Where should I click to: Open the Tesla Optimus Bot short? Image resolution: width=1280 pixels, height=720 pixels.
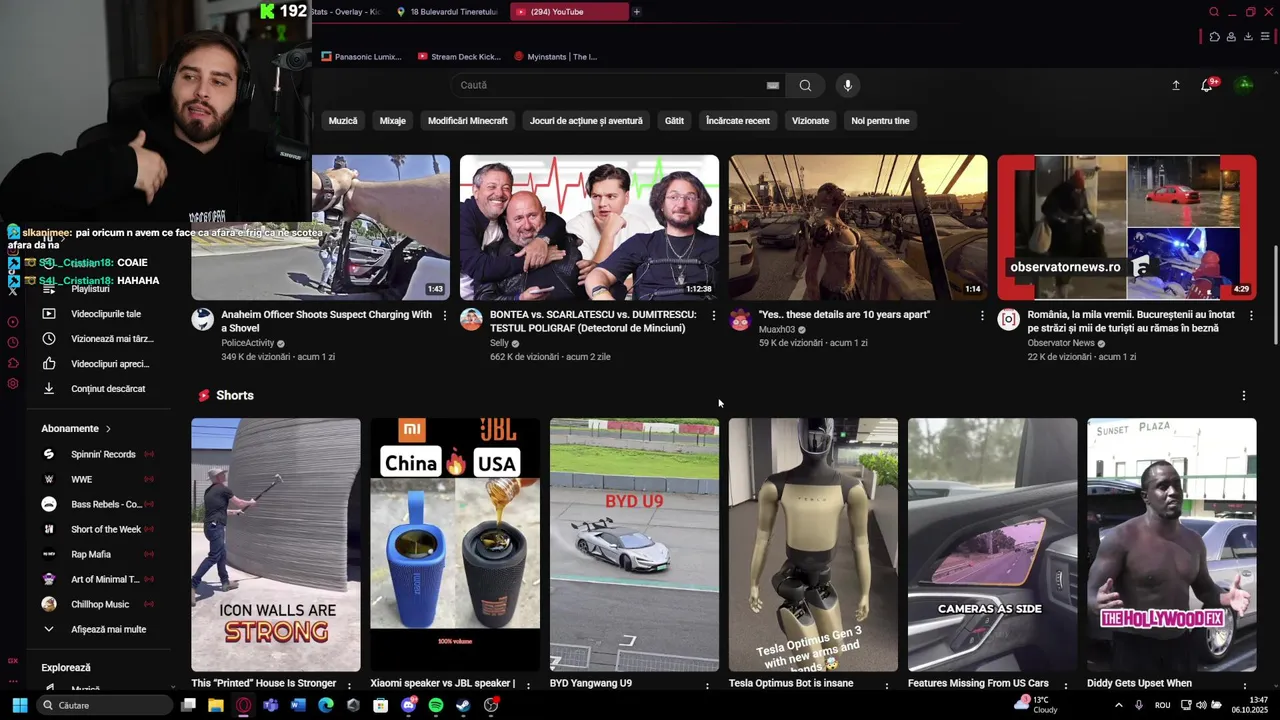[813, 545]
